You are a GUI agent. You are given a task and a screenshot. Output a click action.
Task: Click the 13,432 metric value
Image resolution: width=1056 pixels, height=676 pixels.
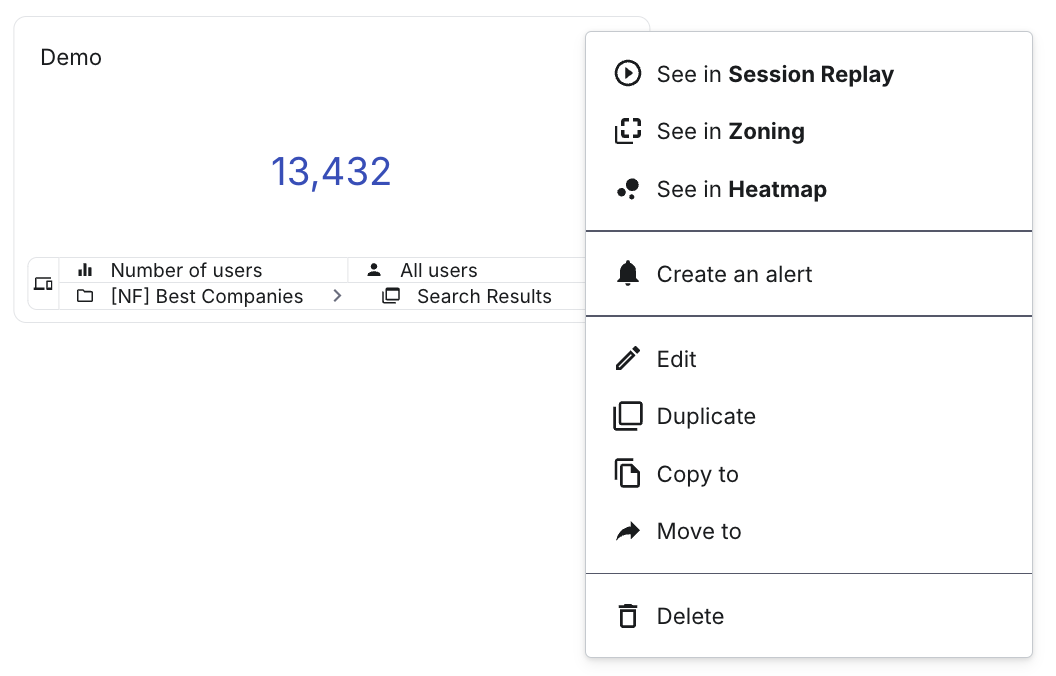[x=331, y=171]
